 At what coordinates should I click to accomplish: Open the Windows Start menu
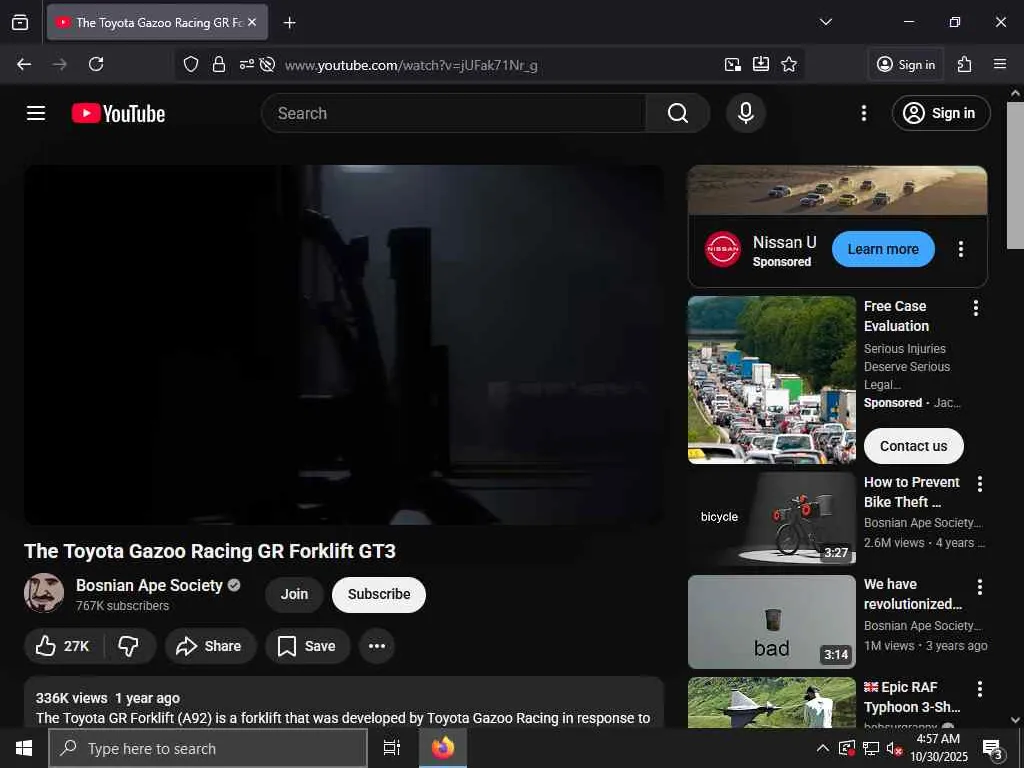(24, 748)
